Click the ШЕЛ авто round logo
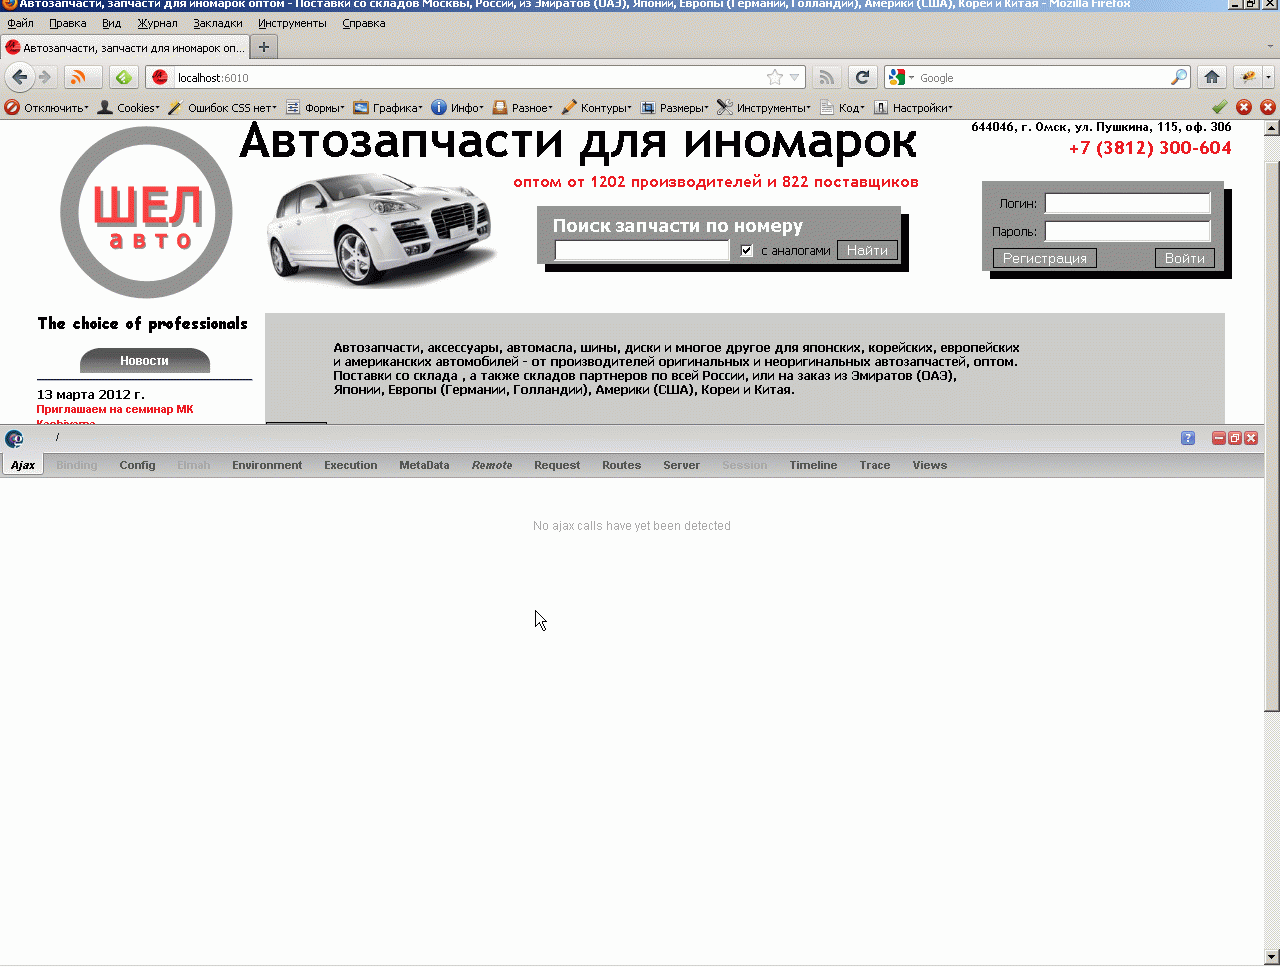Image resolution: width=1280 pixels, height=967 pixels. pyautogui.click(x=146, y=212)
